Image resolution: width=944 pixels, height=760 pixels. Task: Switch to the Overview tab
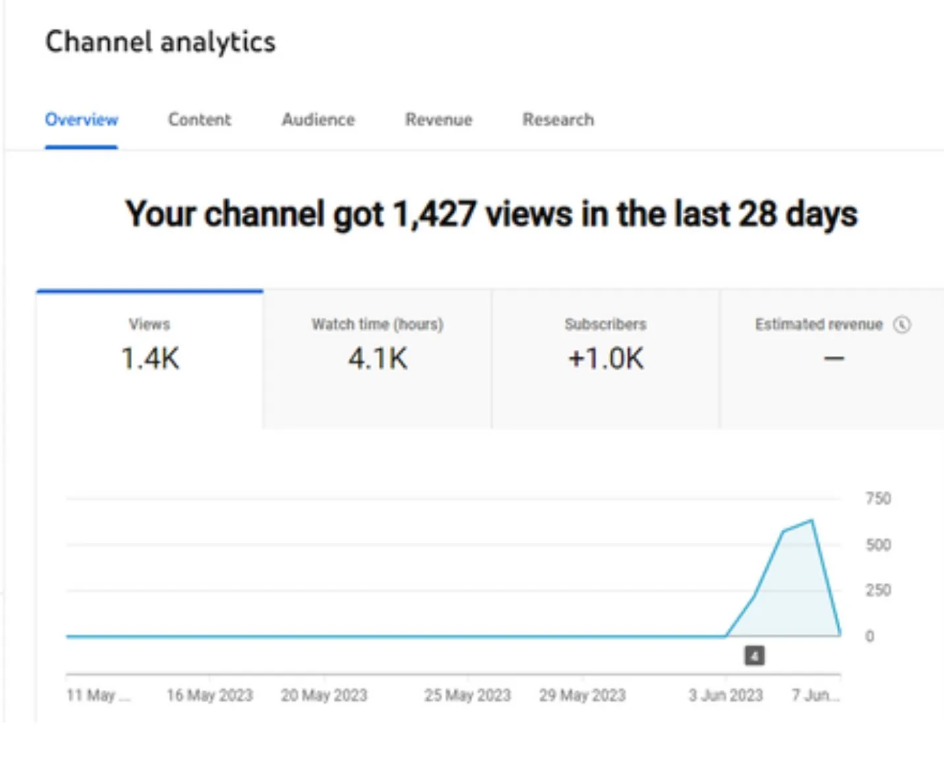81,120
